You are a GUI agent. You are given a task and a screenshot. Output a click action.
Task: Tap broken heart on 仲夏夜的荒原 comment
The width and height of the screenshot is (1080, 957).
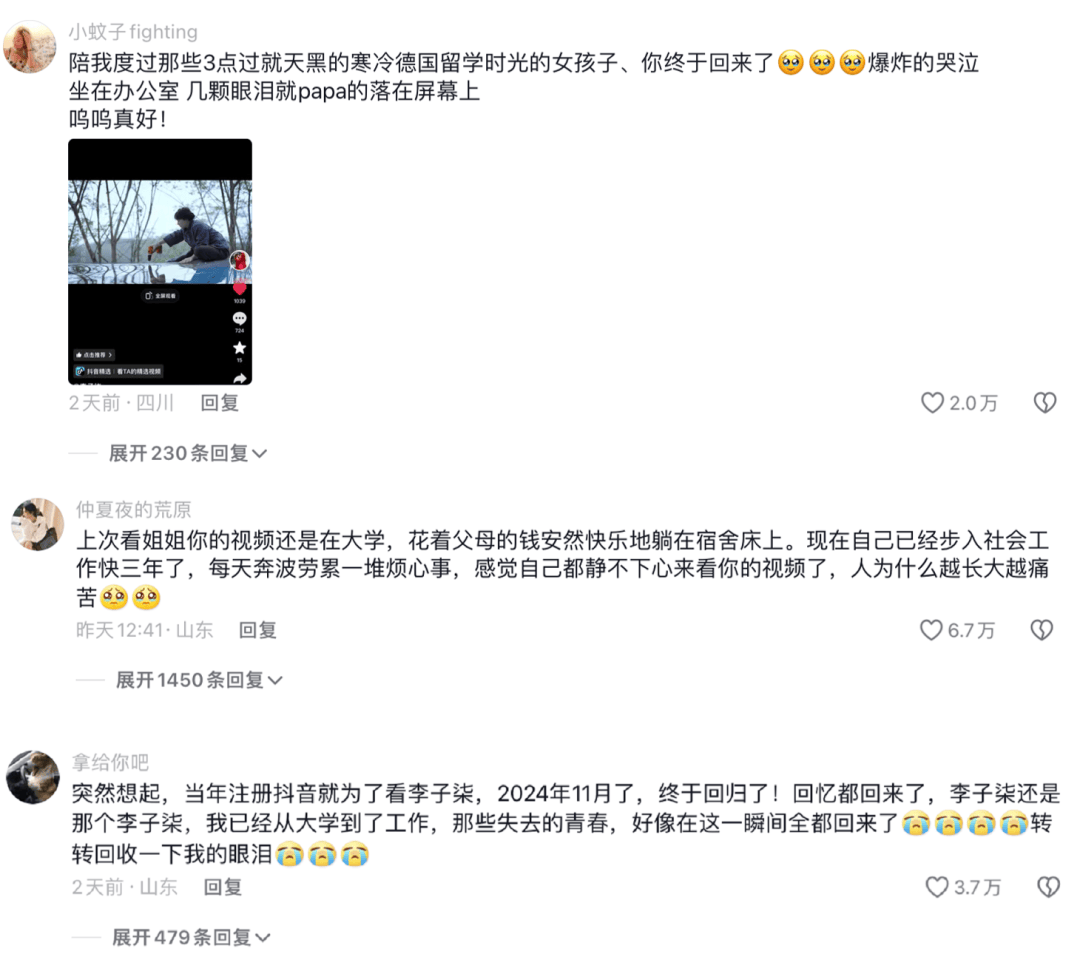click(x=1041, y=630)
